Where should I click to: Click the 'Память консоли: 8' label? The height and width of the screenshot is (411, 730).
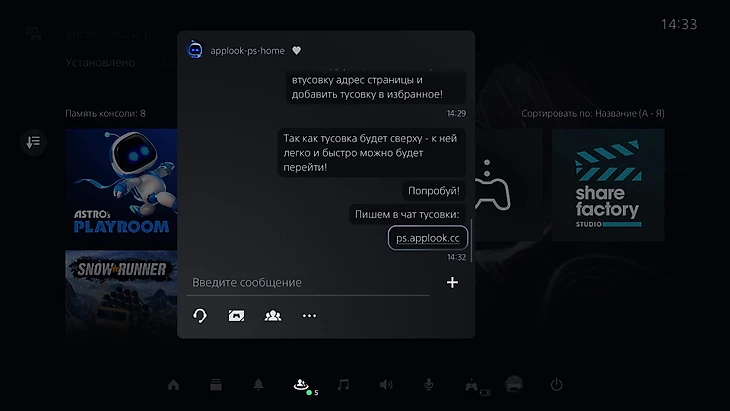coord(105,114)
